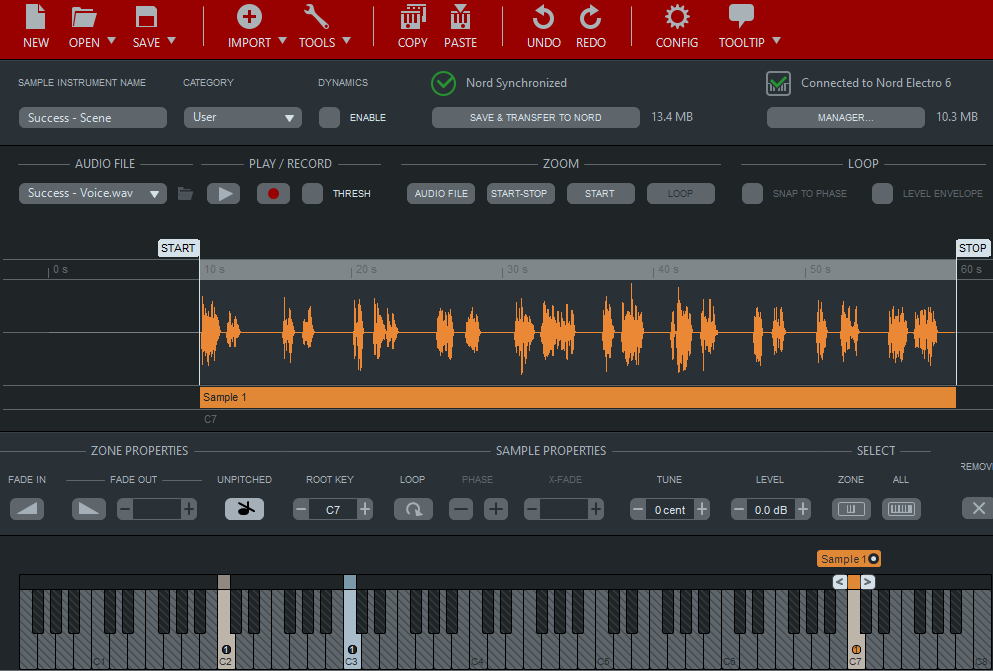Click the Paste icon in toolbar
The width and height of the screenshot is (993, 671).
coord(460,17)
